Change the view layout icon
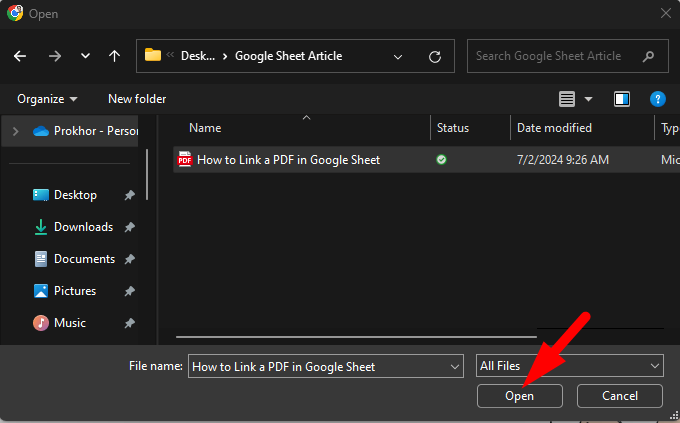The width and height of the screenshot is (680, 423). [x=568, y=99]
